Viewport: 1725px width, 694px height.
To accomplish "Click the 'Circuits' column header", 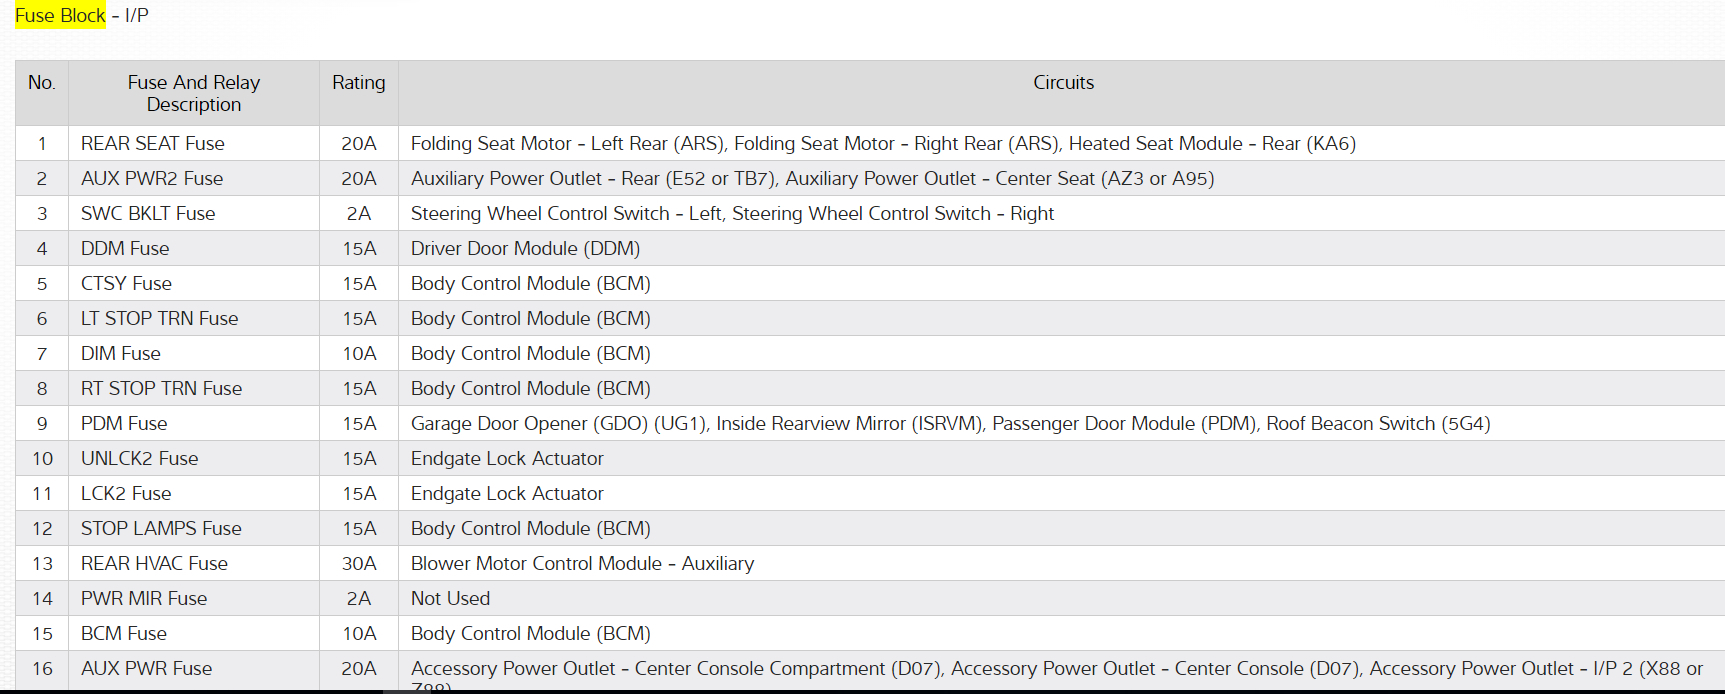I will coord(1063,83).
